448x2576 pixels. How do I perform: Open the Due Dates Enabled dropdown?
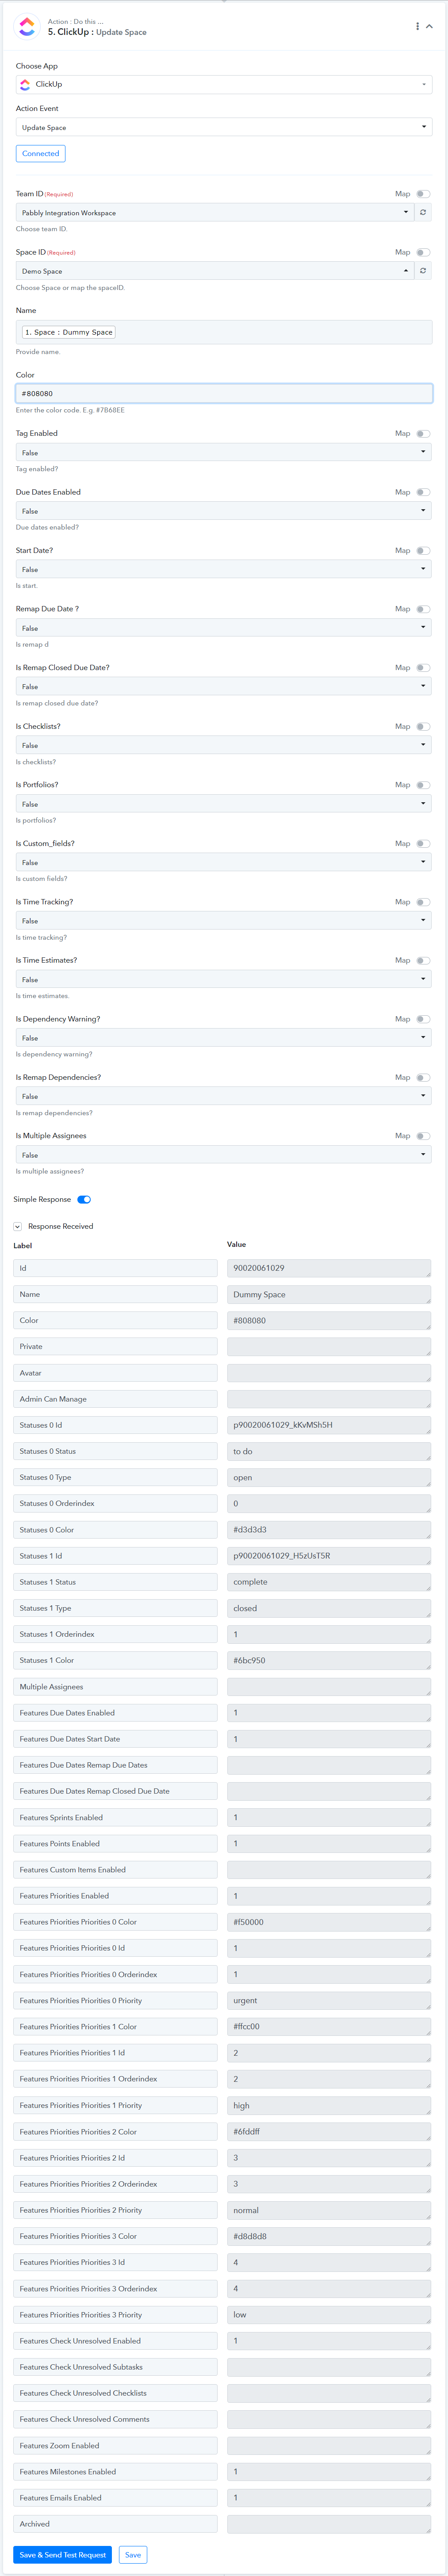point(224,511)
